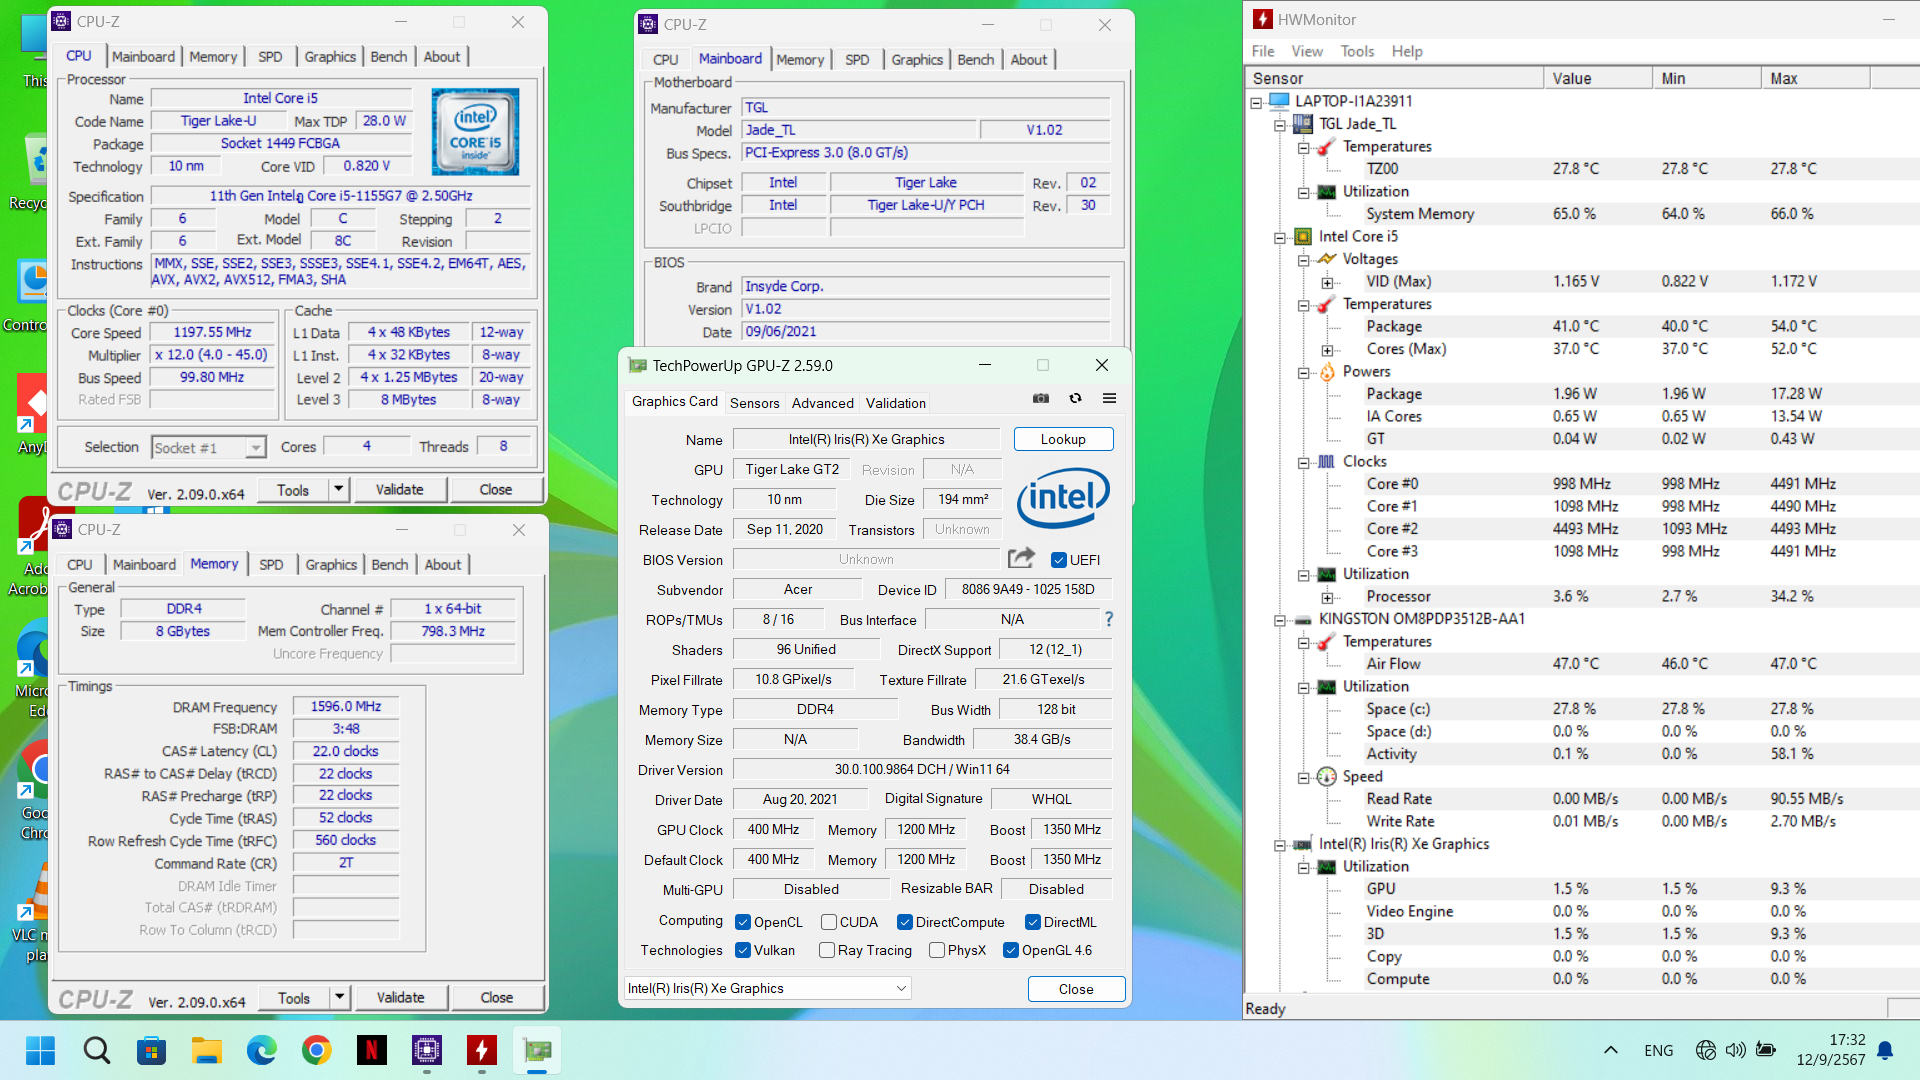Click the Intel Core i5 badge image in CPU-Z
Image resolution: width=1920 pixels, height=1080 pixels.
475,132
